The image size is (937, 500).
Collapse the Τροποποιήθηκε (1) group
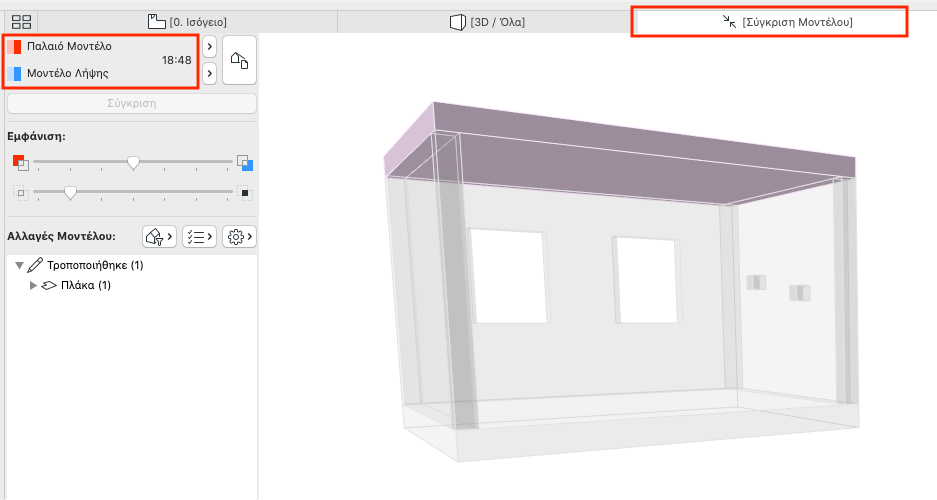(x=19, y=265)
